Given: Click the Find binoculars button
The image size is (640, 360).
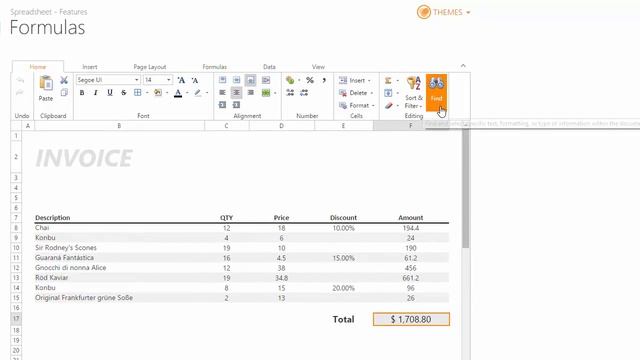Looking at the screenshot, I should click(x=436, y=92).
